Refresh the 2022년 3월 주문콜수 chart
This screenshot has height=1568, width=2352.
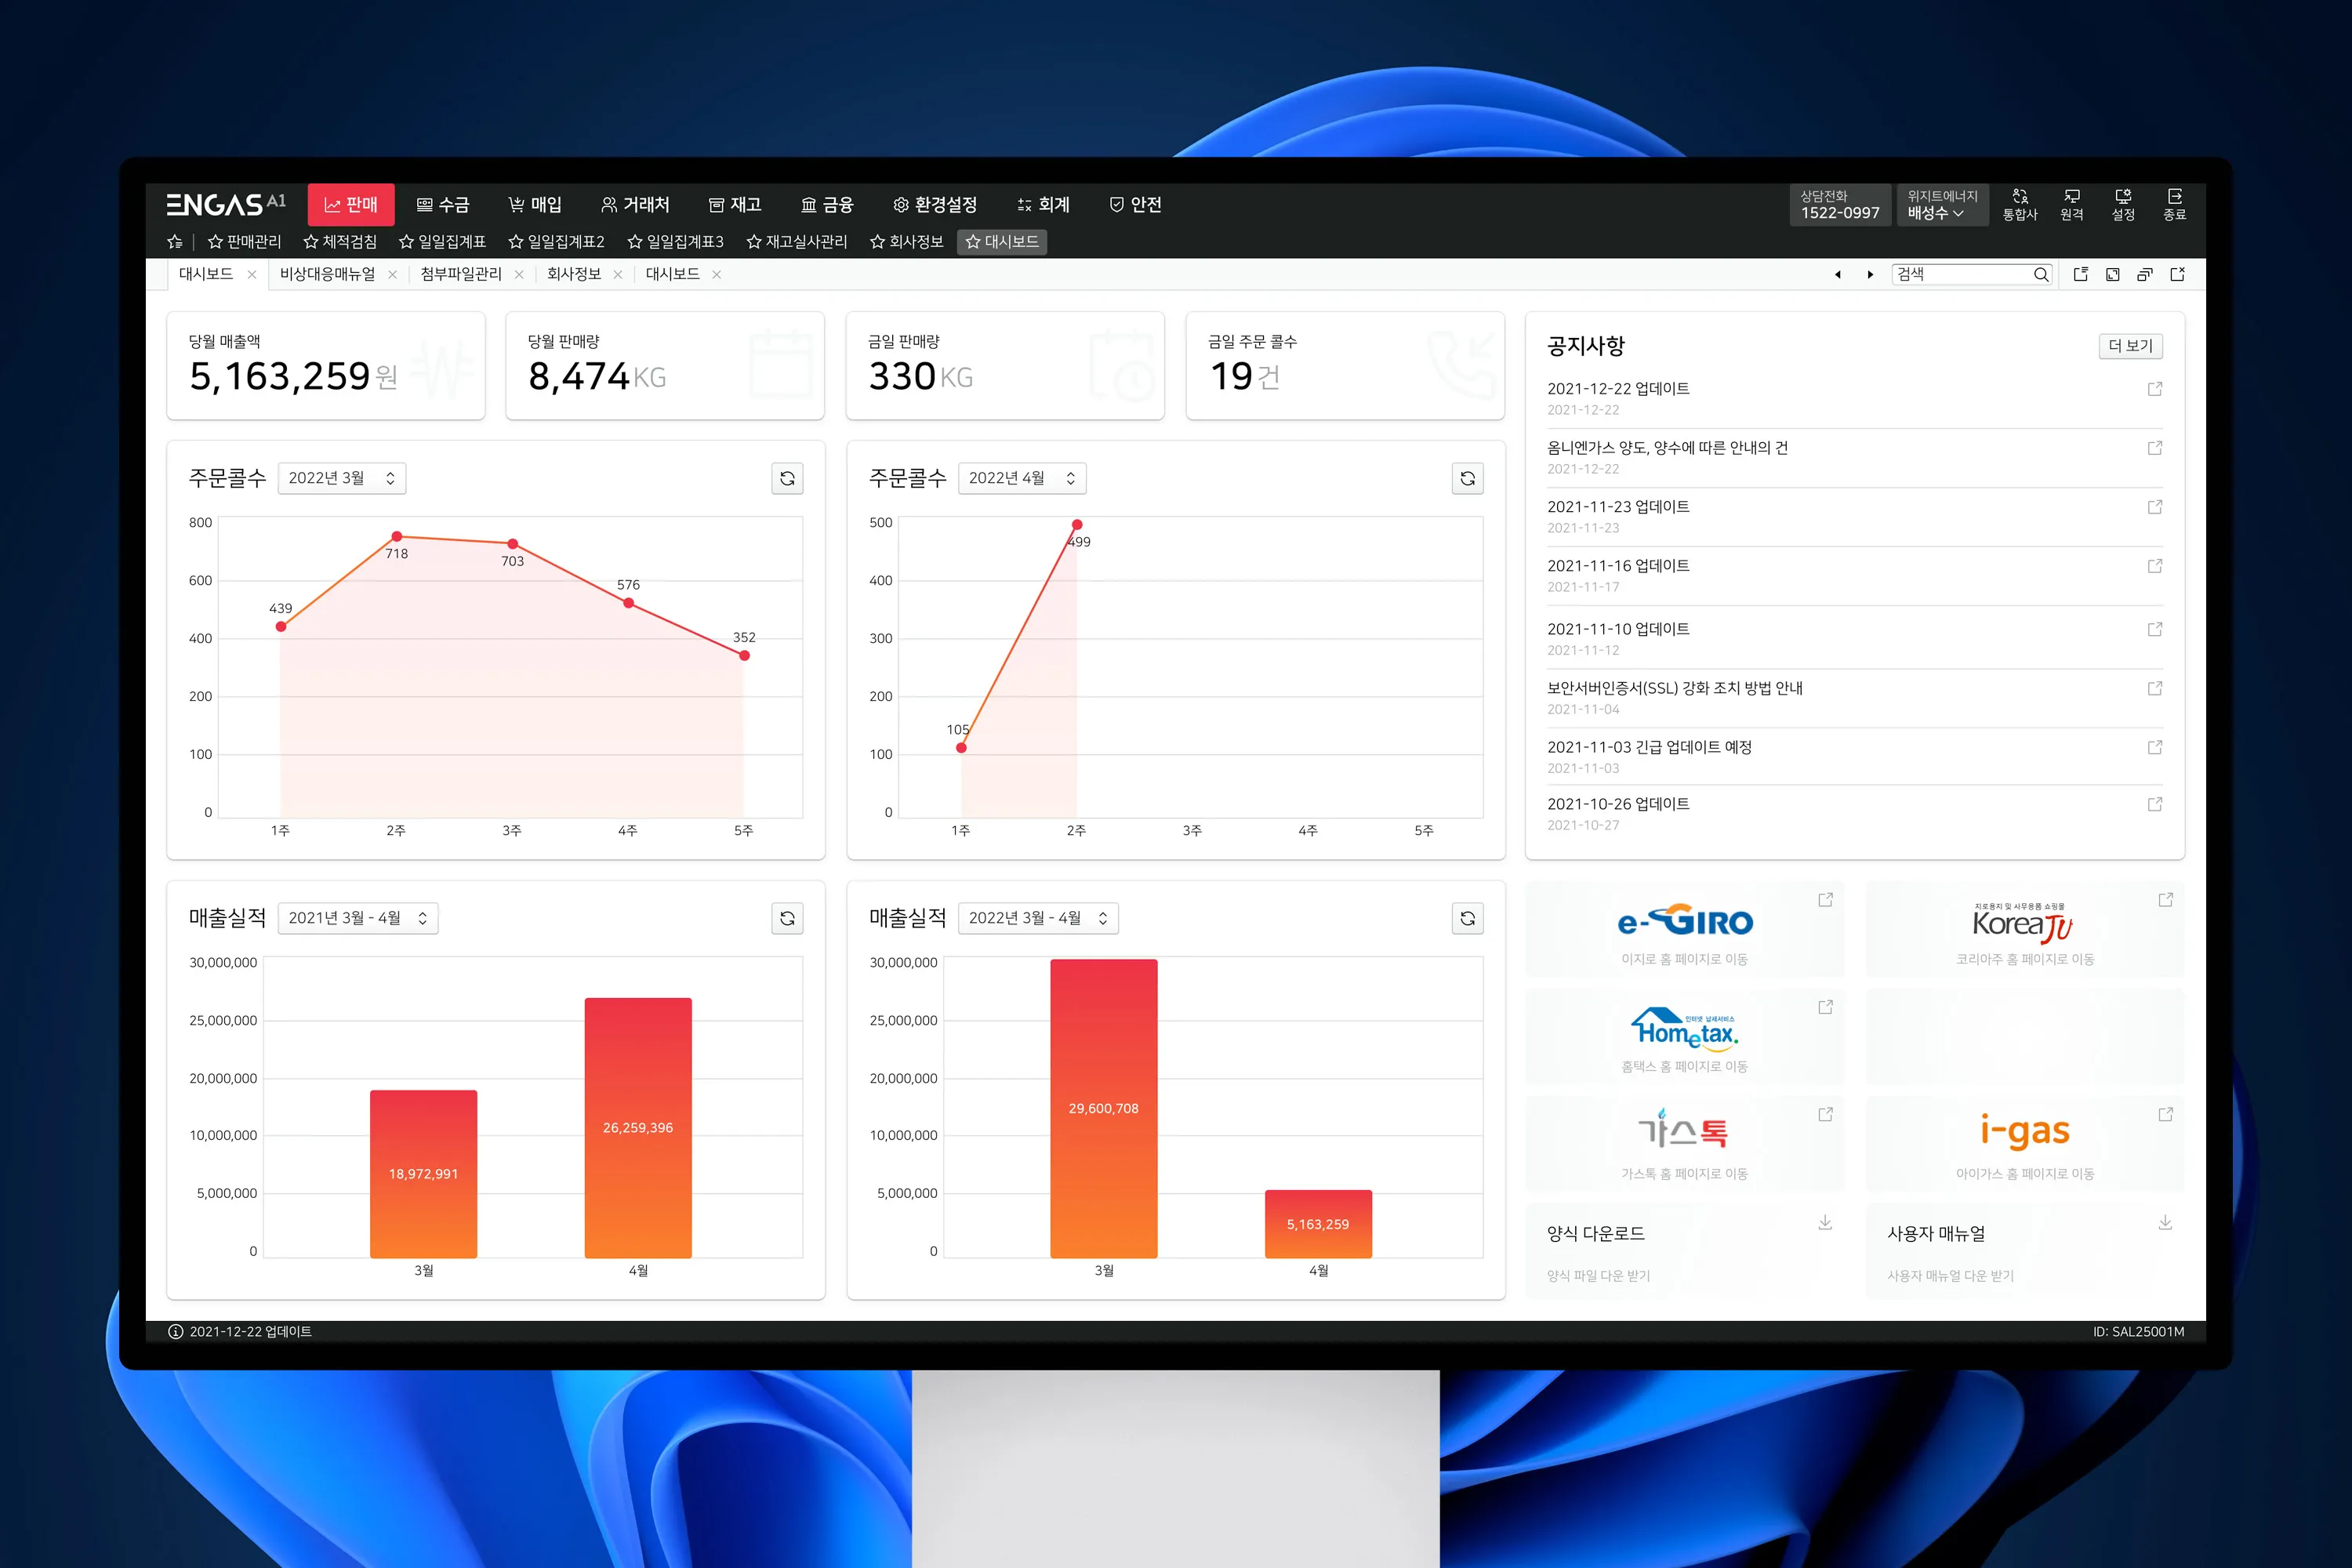787,478
